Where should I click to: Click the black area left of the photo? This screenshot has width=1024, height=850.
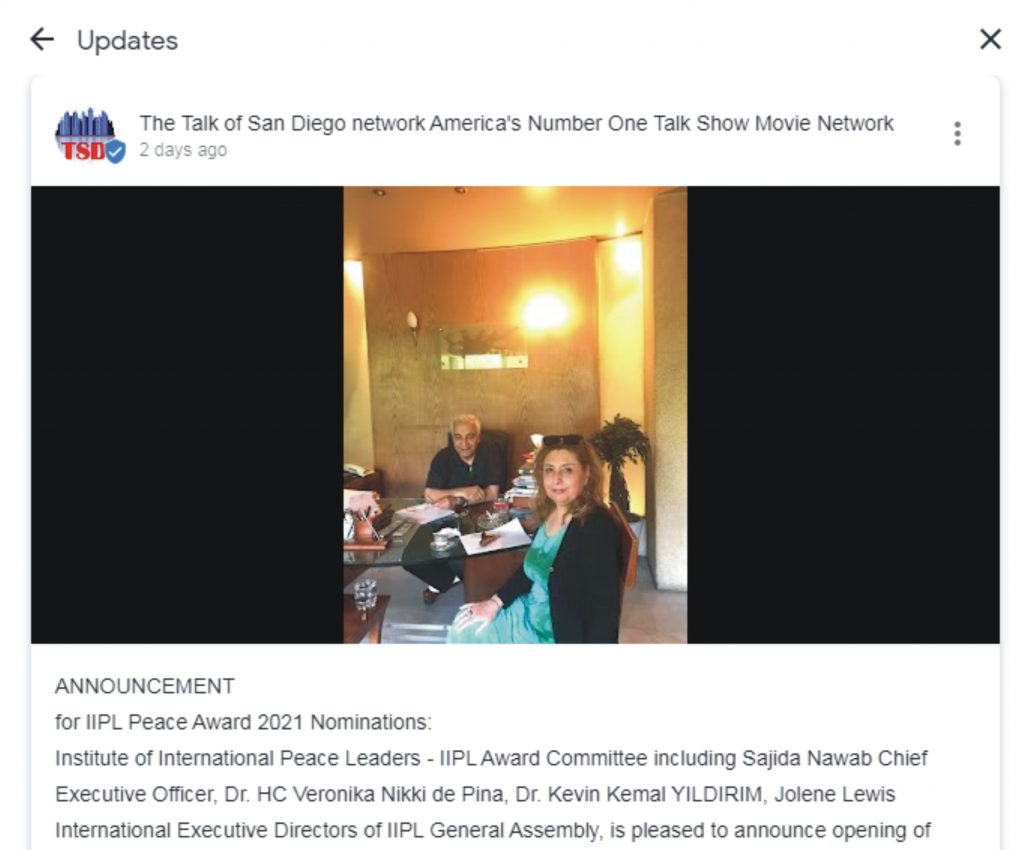(x=187, y=415)
